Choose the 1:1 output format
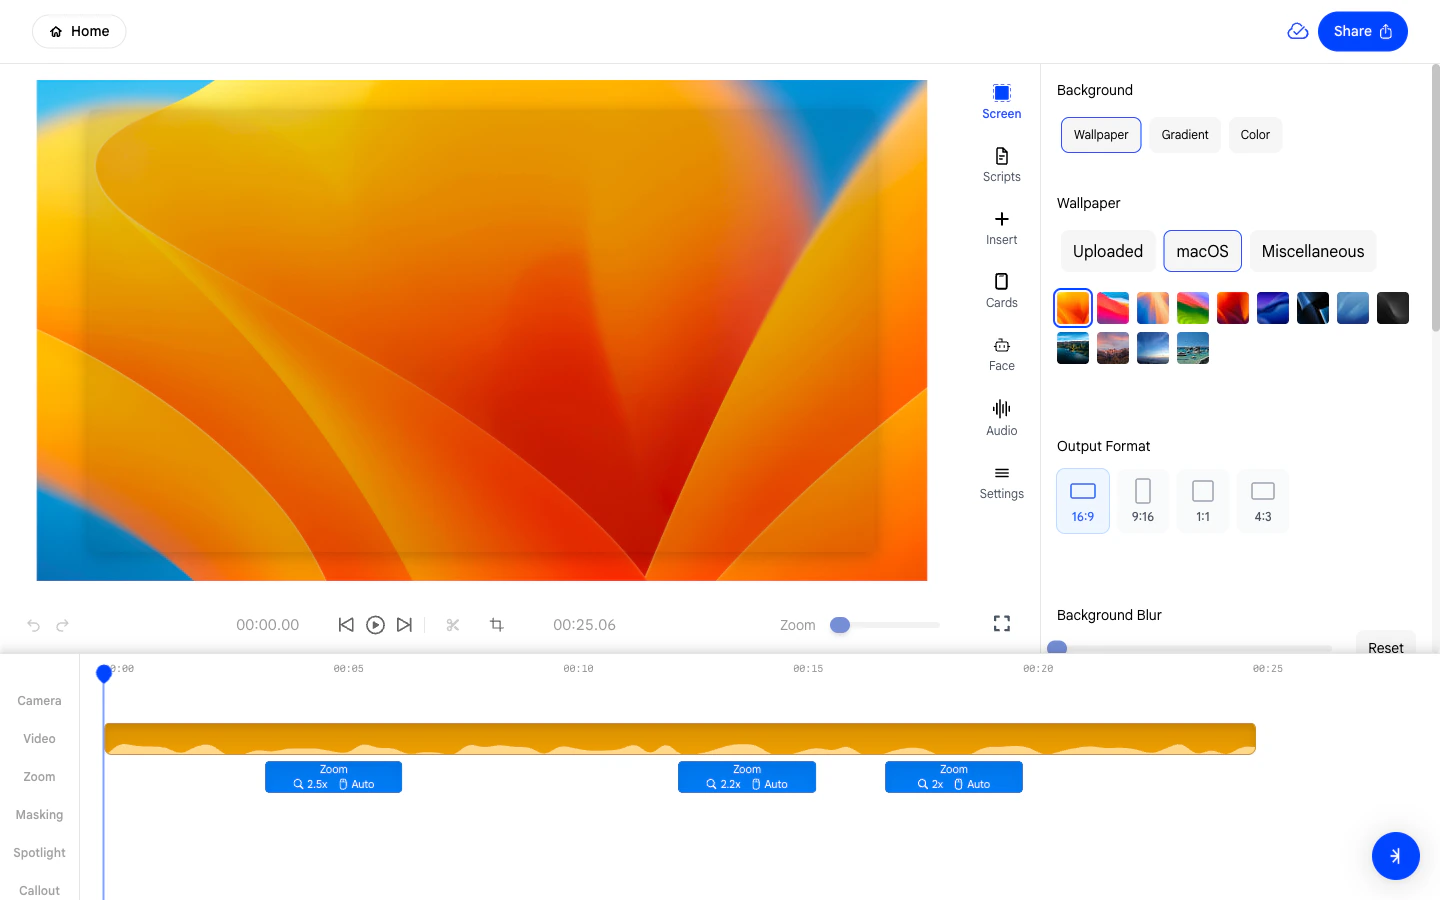 pos(1203,501)
